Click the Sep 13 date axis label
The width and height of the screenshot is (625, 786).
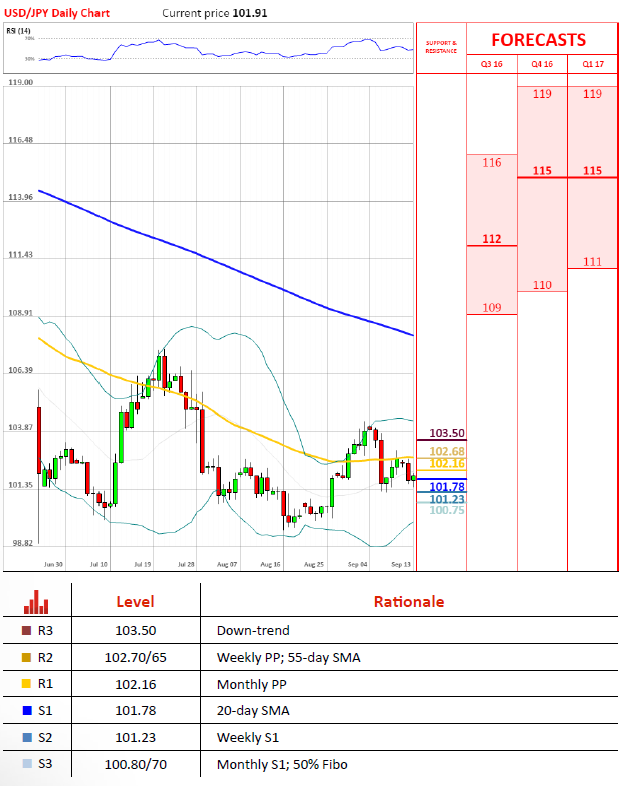tap(400, 564)
